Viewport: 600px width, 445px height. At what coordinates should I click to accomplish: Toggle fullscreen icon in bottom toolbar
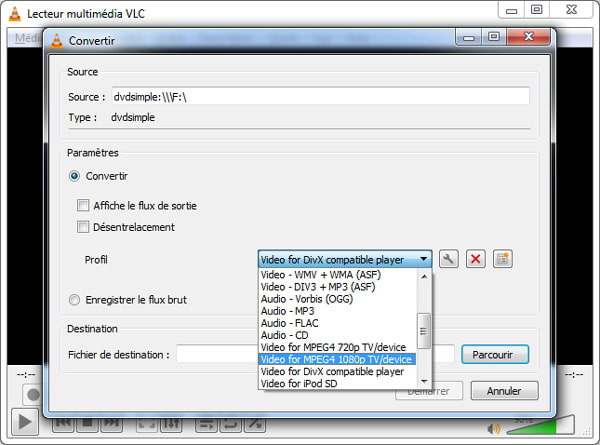[146, 422]
